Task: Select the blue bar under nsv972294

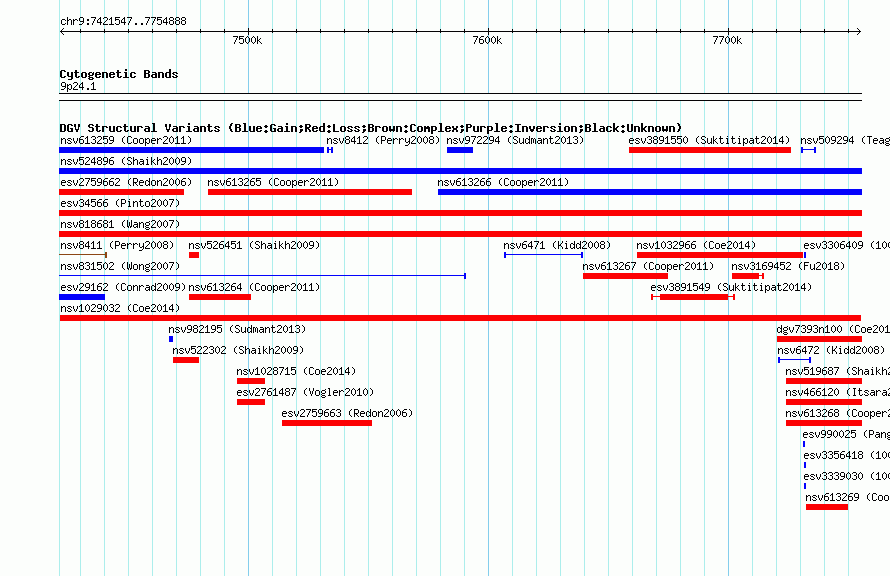Action: (x=460, y=150)
